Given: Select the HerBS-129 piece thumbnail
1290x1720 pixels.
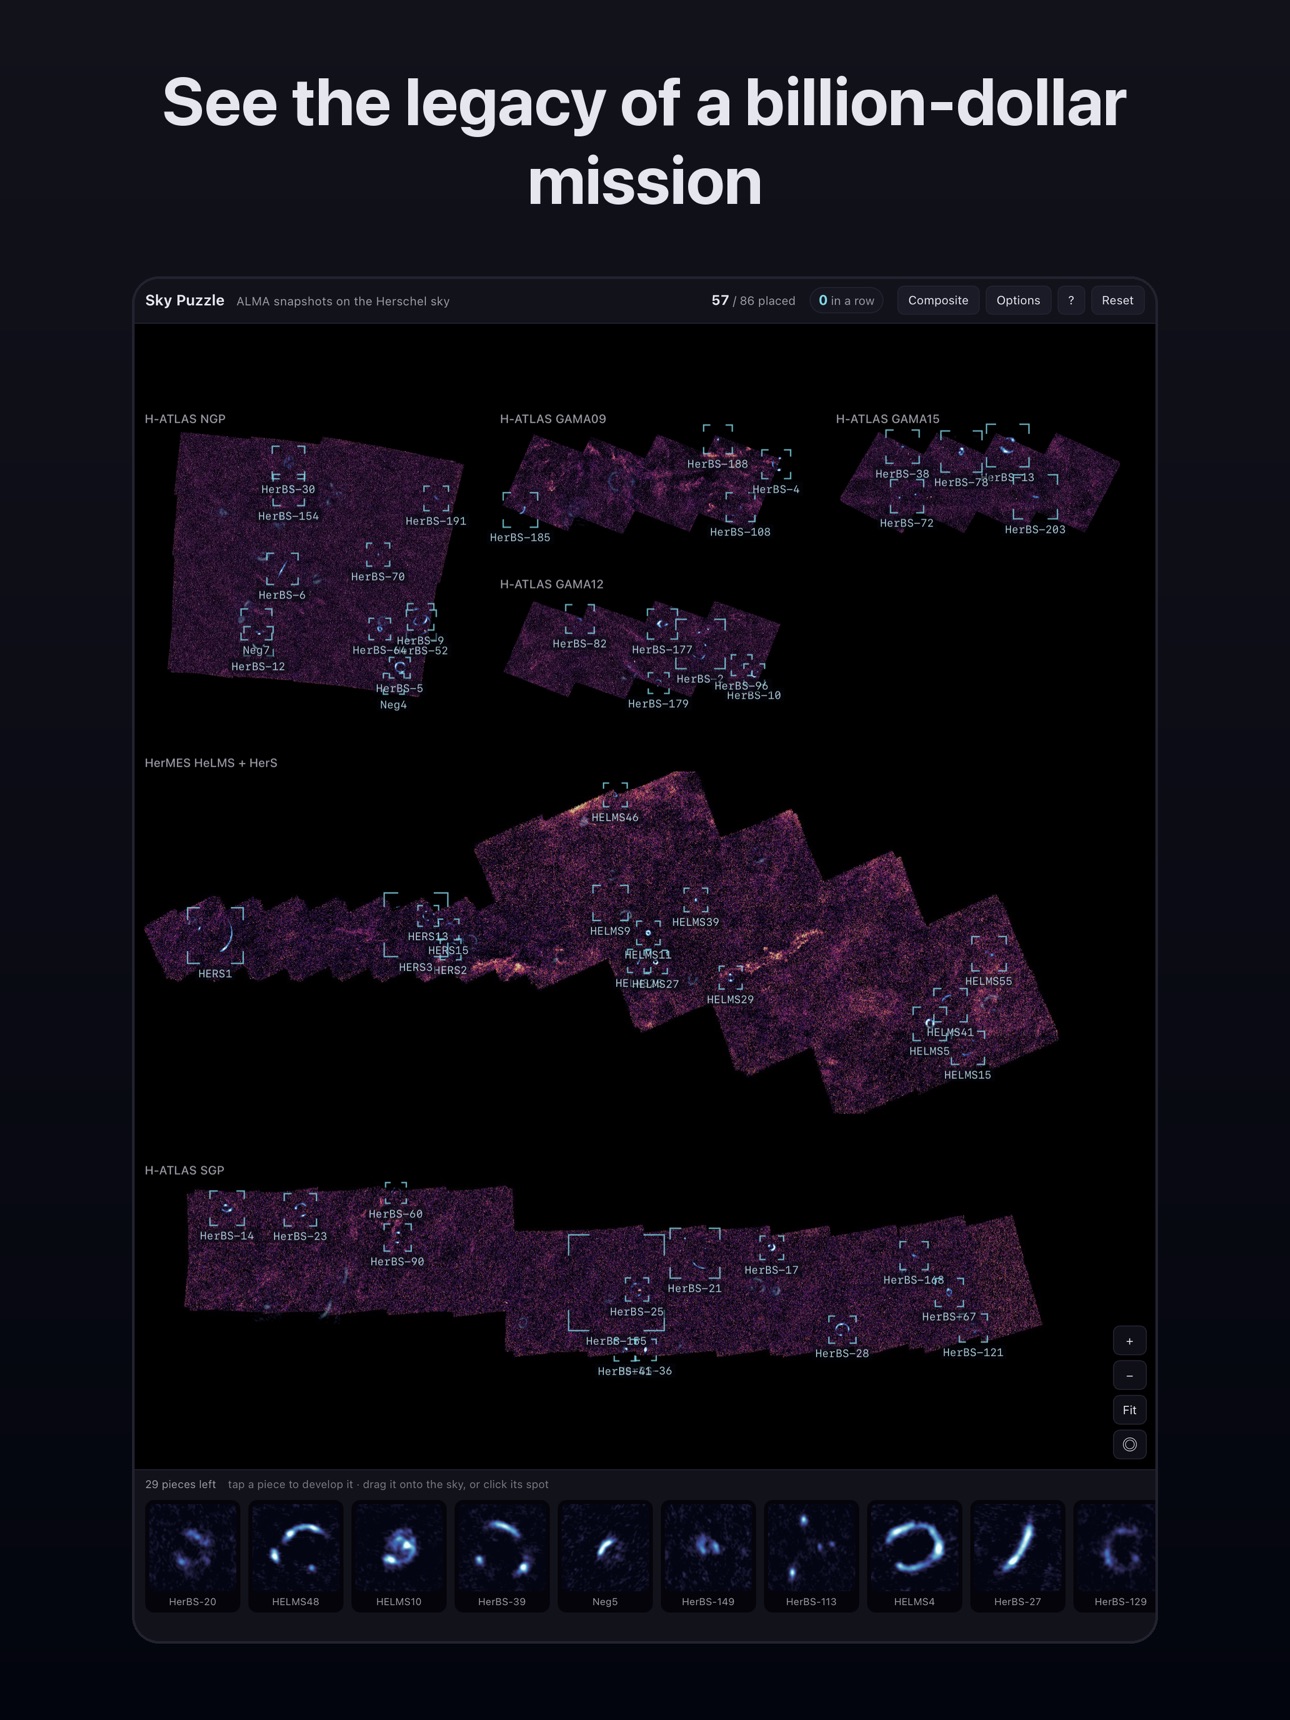Looking at the screenshot, I should click(x=1114, y=1555).
